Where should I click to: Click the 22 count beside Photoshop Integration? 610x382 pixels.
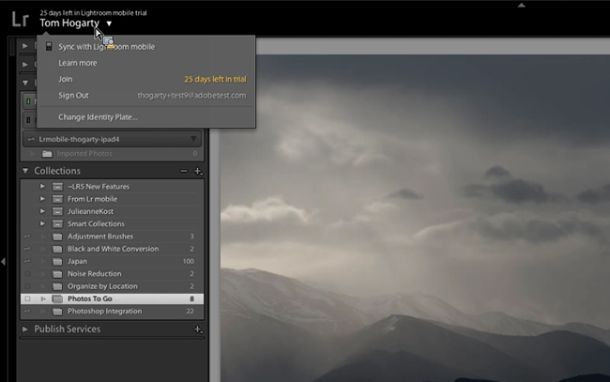click(x=190, y=311)
